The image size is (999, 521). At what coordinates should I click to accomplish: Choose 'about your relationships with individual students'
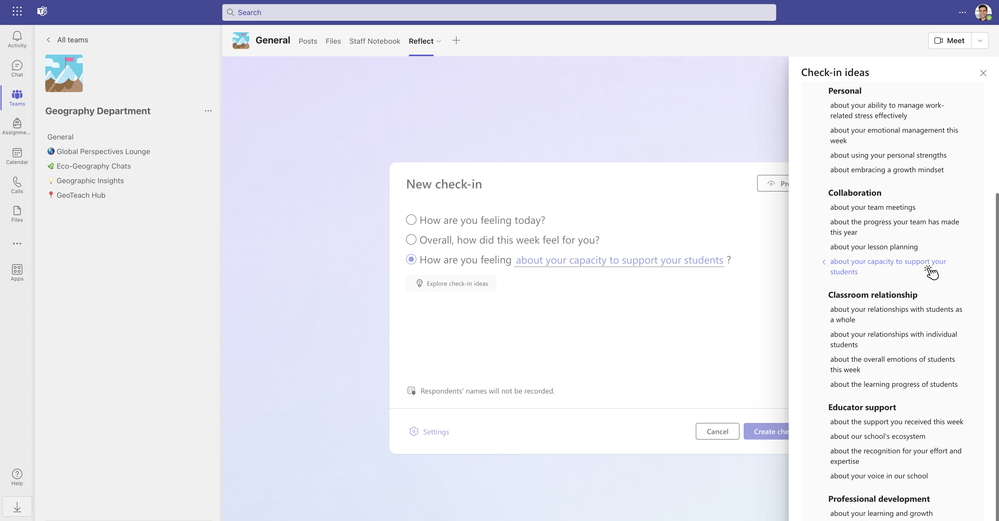click(x=894, y=339)
